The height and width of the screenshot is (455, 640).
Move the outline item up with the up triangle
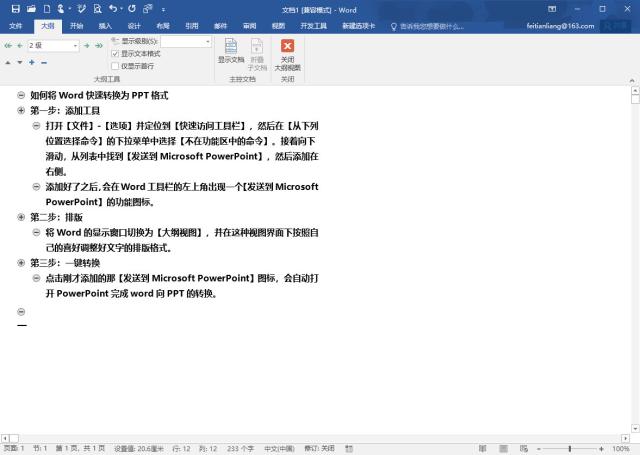pyautogui.click(x=8, y=62)
